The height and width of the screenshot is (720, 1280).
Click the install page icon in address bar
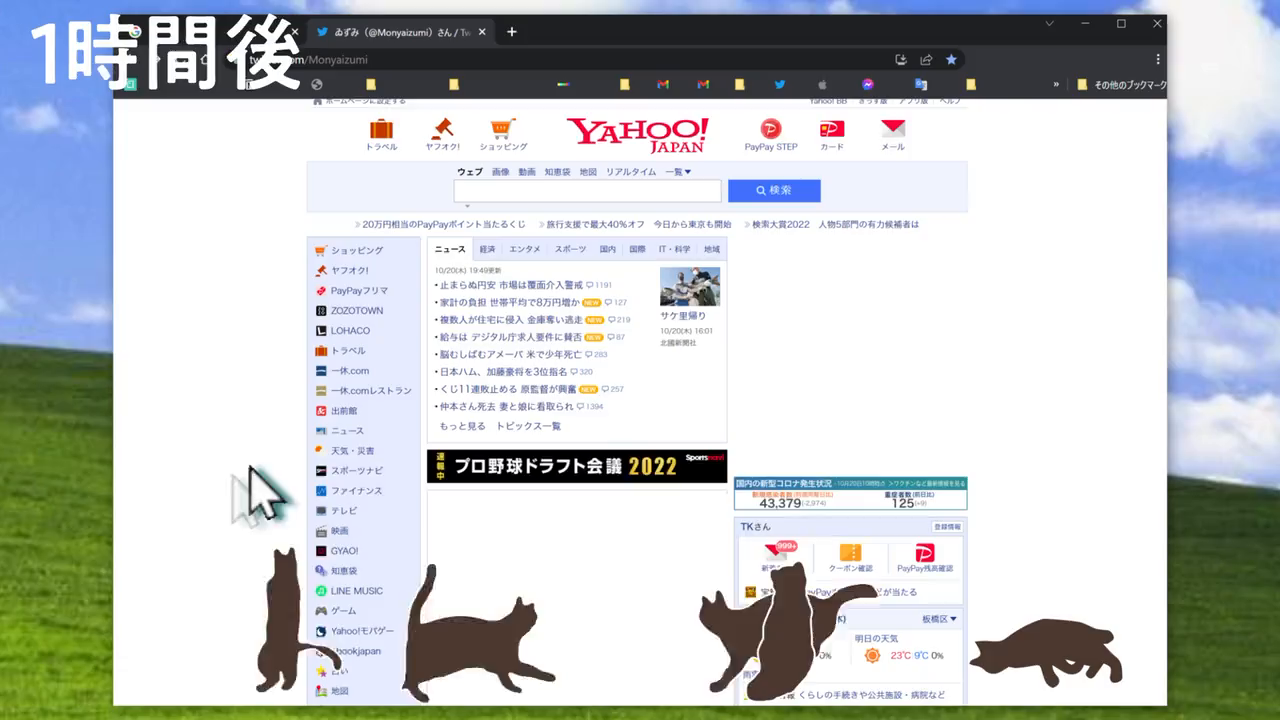[901, 60]
